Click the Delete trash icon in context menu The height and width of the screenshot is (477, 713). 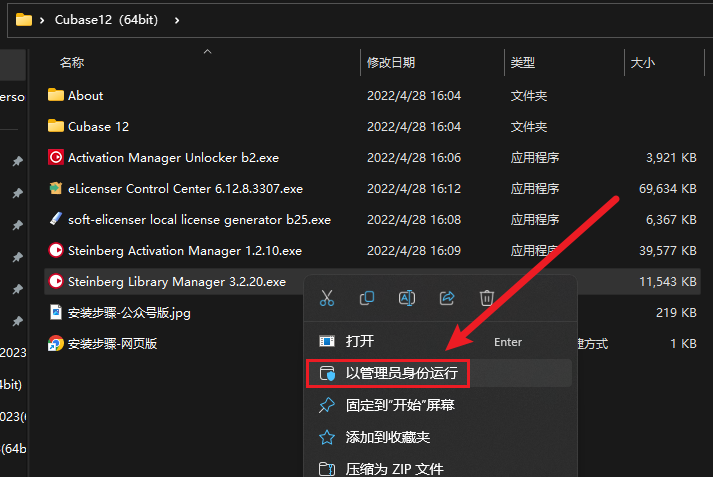tap(487, 298)
